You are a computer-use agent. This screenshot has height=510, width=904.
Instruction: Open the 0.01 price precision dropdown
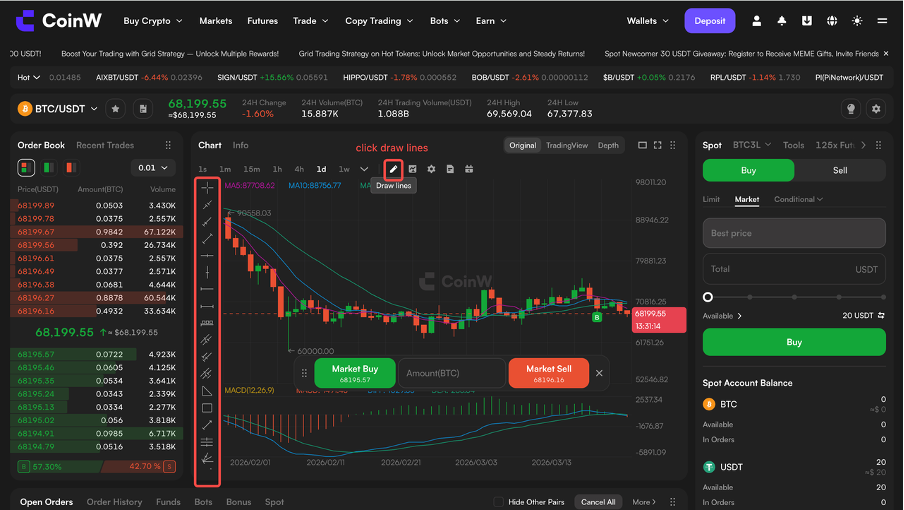(x=153, y=168)
